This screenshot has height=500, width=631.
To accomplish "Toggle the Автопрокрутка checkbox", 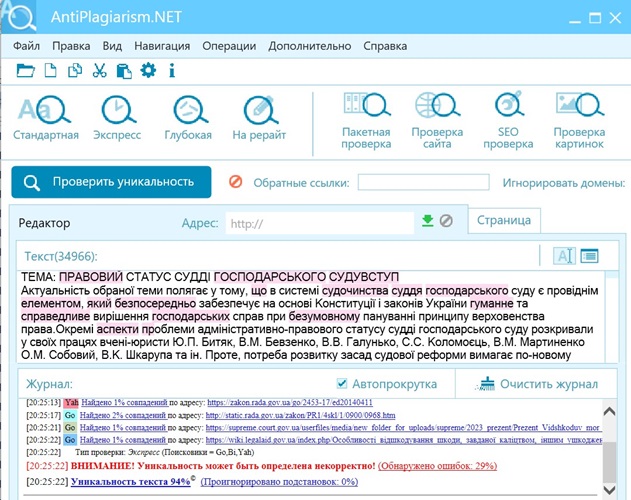I will [x=342, y=384].
